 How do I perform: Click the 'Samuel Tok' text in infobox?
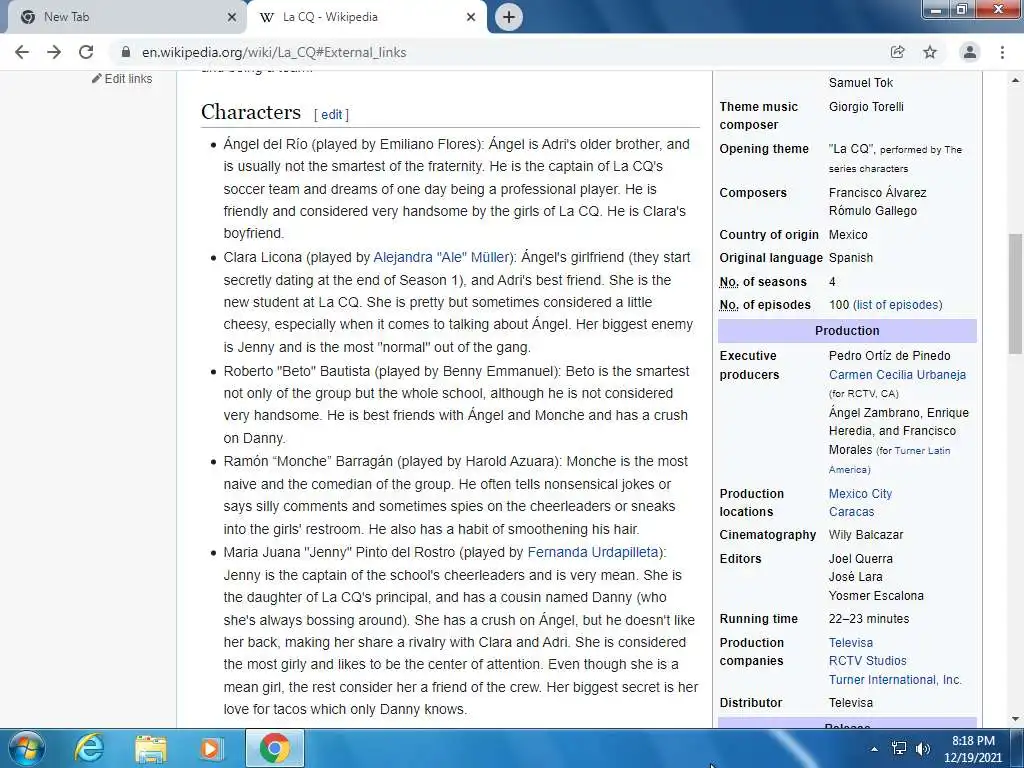(861, 83)
